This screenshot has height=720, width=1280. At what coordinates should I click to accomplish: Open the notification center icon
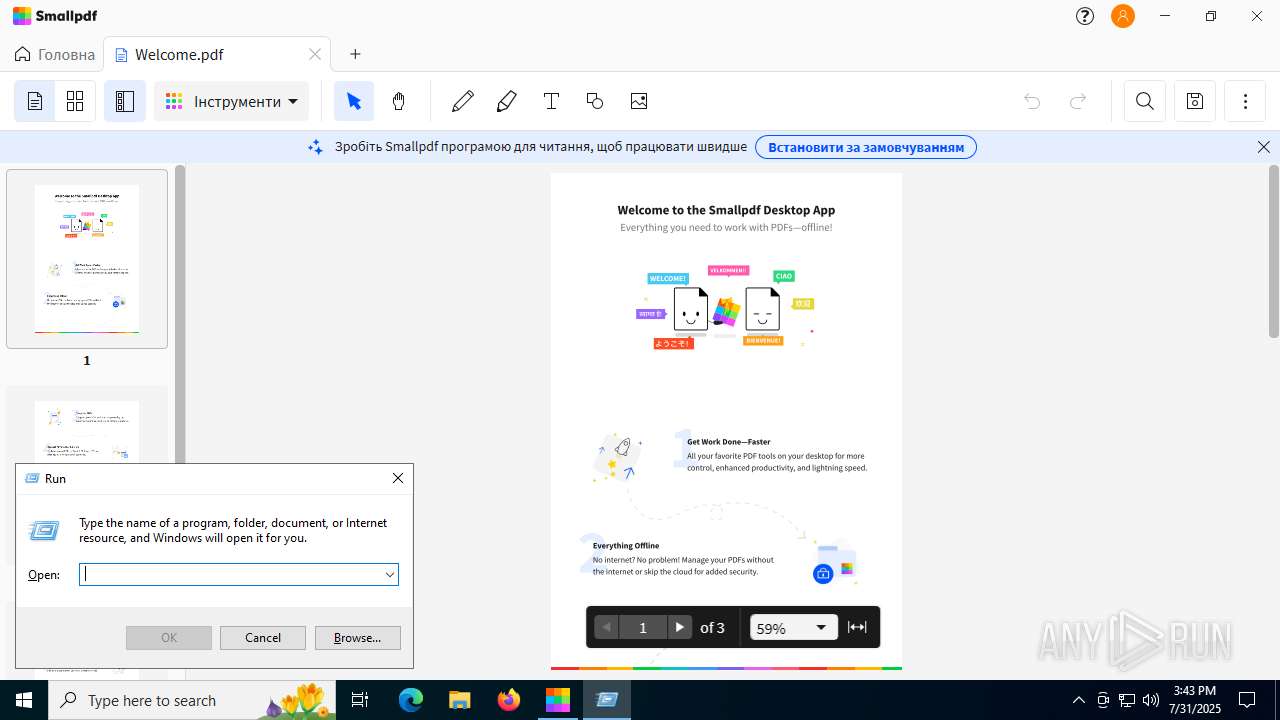click(x=1247, y=700)
